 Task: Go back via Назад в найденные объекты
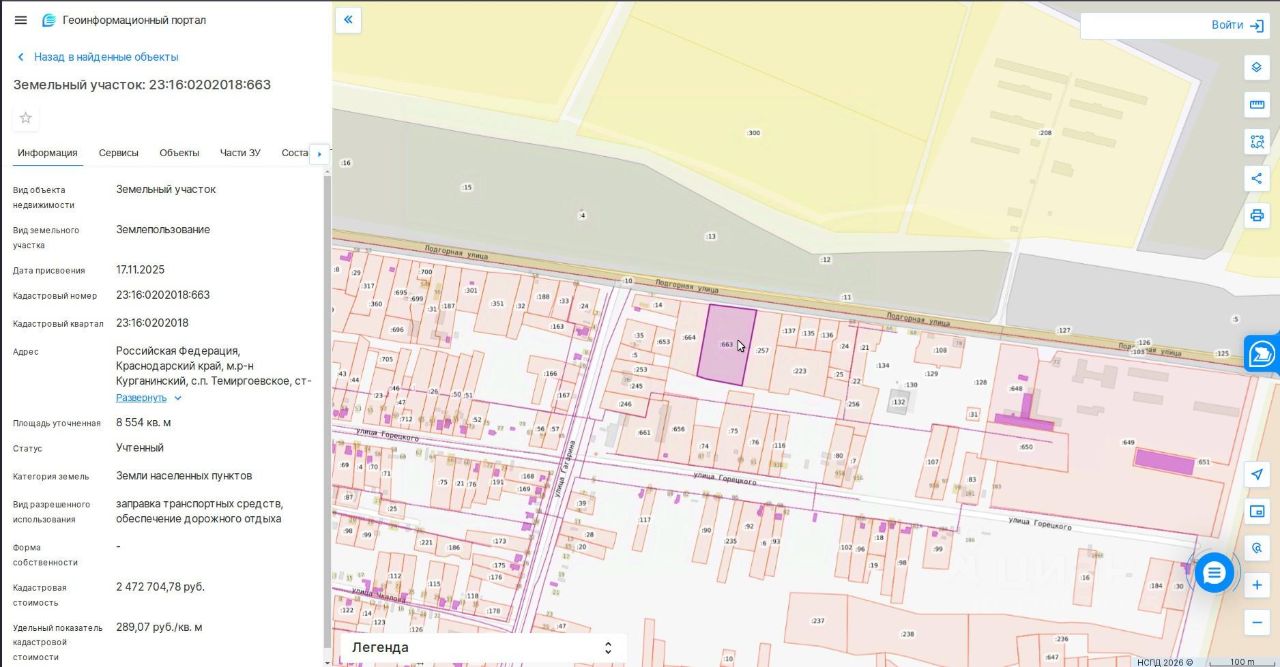97,57
